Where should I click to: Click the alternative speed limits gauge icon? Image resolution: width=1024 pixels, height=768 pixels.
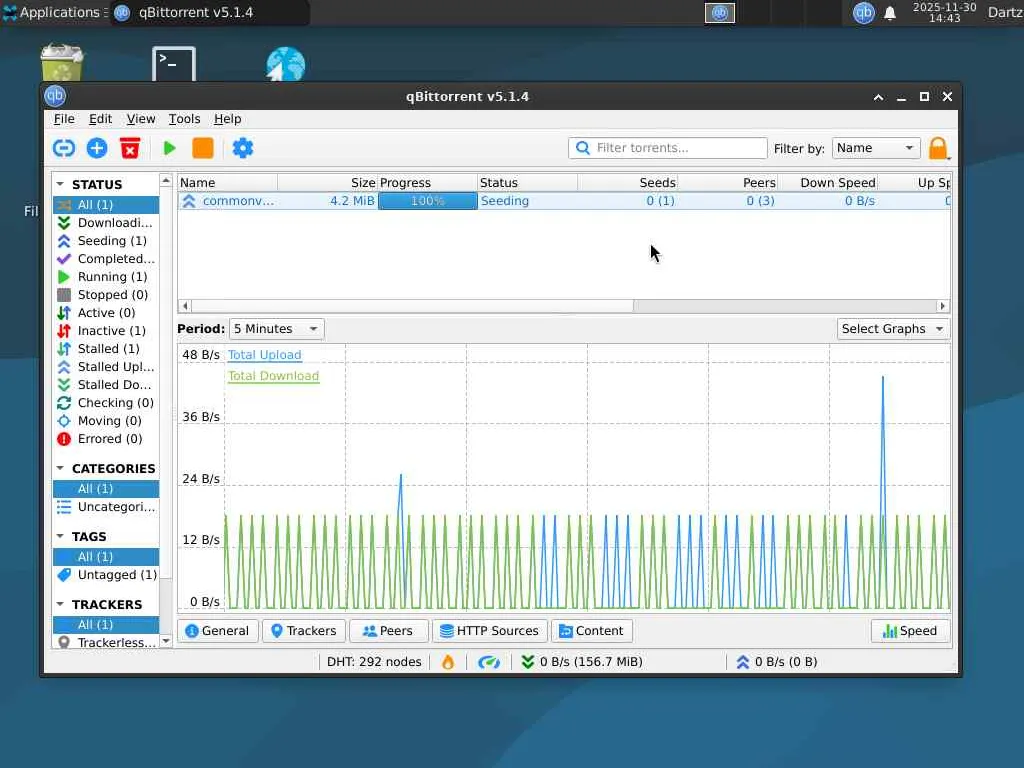pyautogui.click(x=488, y=662)
